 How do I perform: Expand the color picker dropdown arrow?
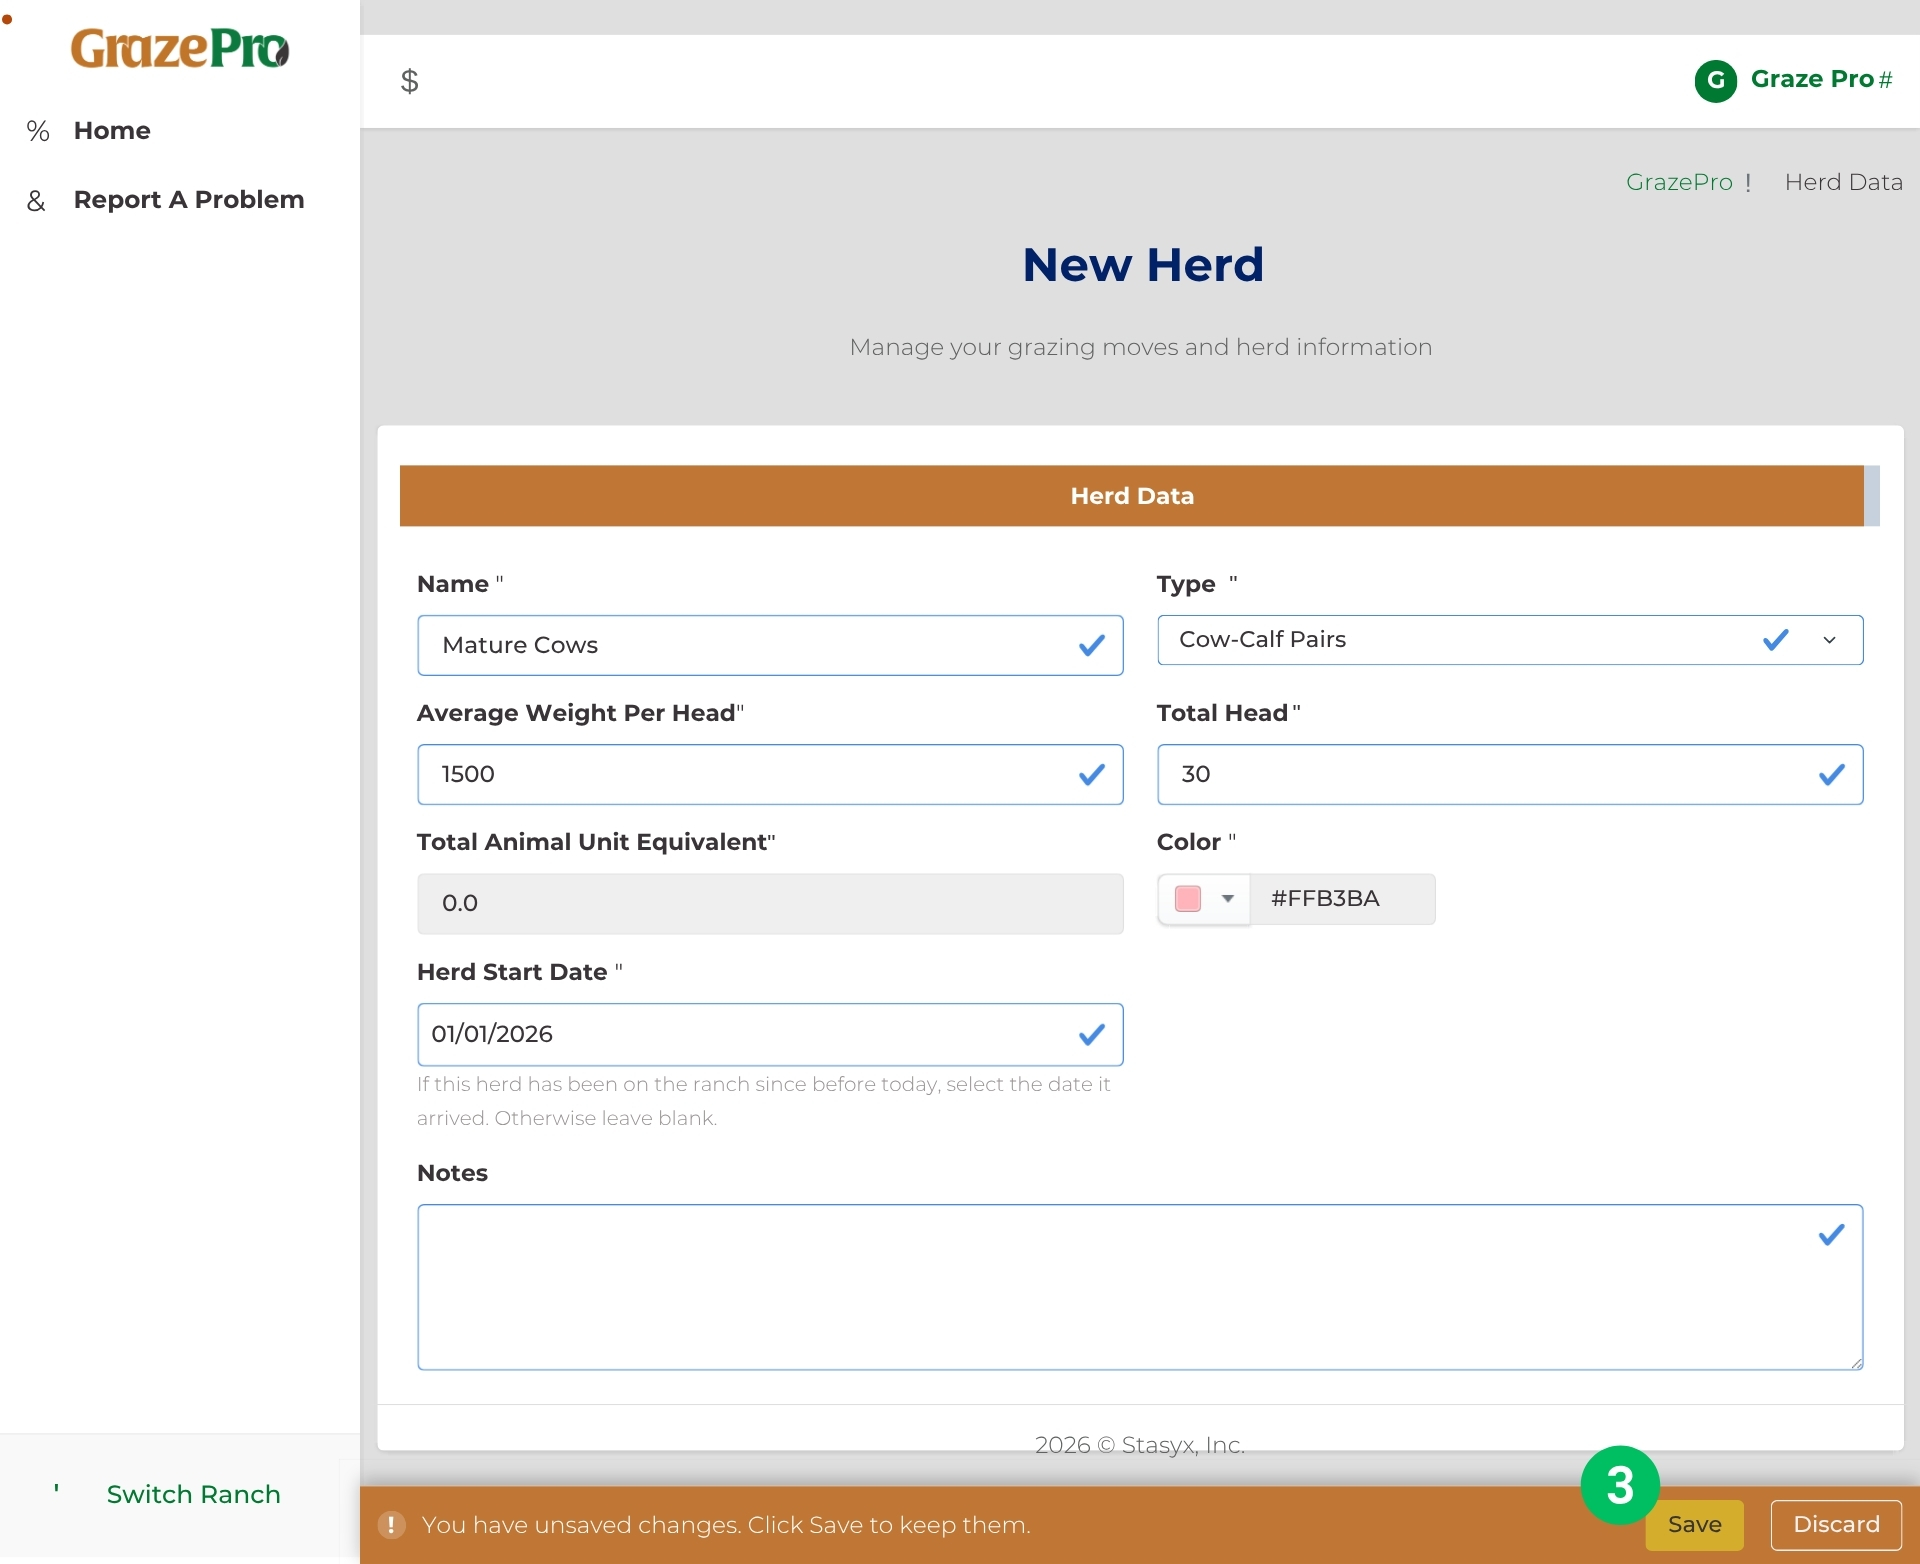(x=1228, y=899)
